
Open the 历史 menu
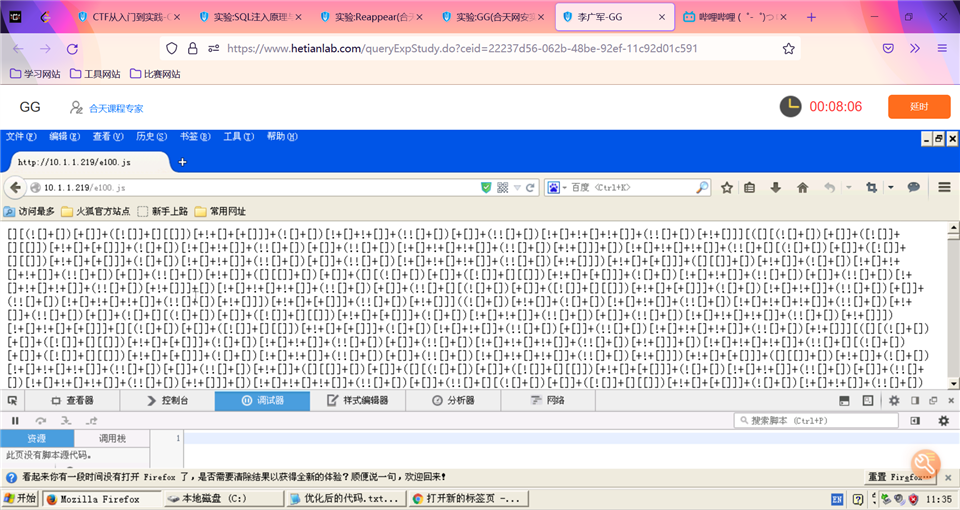coord(151,137)
